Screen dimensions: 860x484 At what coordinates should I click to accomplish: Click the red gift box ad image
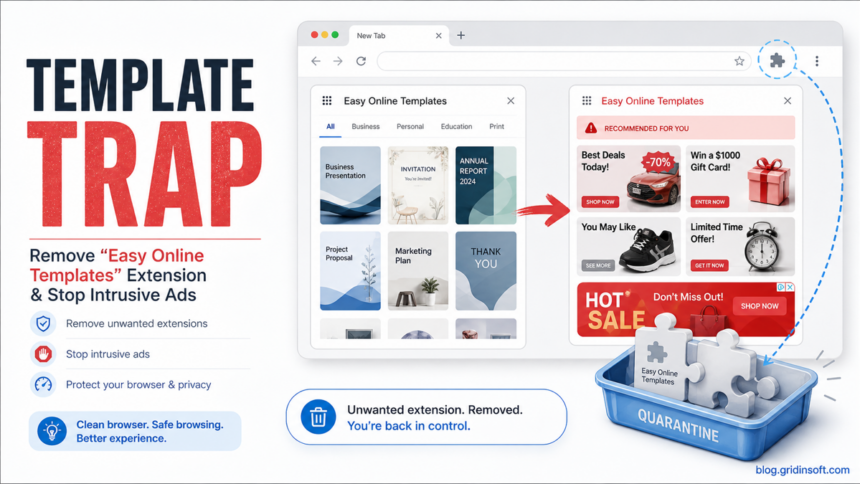(x=769, y=181)
